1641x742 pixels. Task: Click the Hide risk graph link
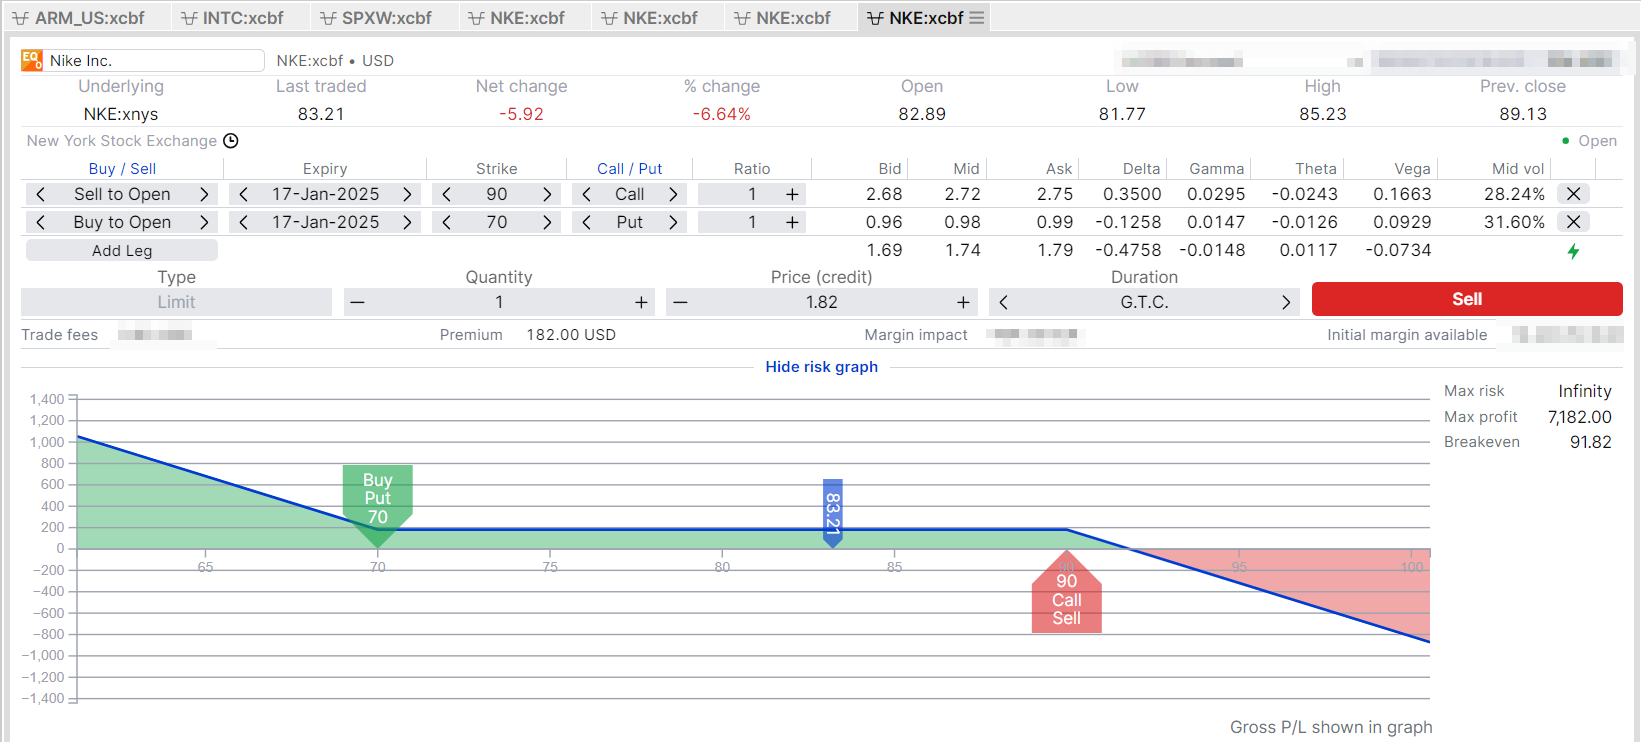coord(821,367)
